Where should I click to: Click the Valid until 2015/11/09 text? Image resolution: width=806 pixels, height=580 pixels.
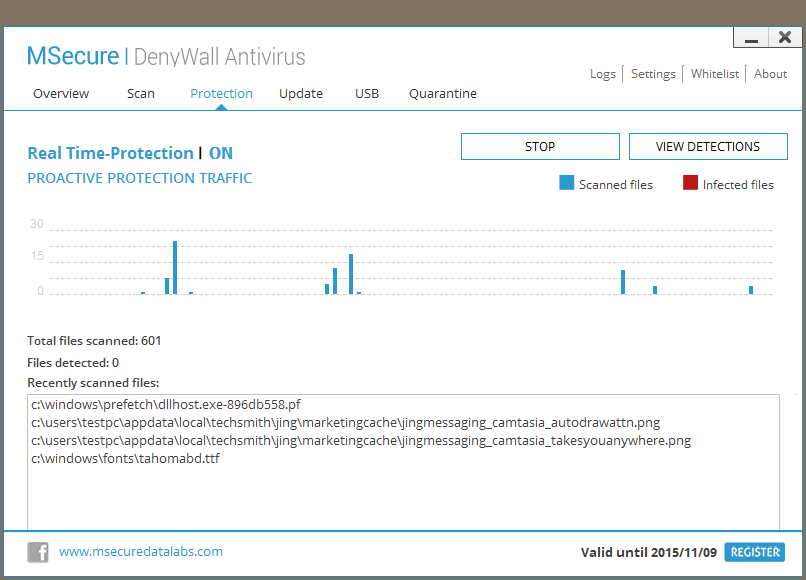pyautogui.click(x=649, y=553)
